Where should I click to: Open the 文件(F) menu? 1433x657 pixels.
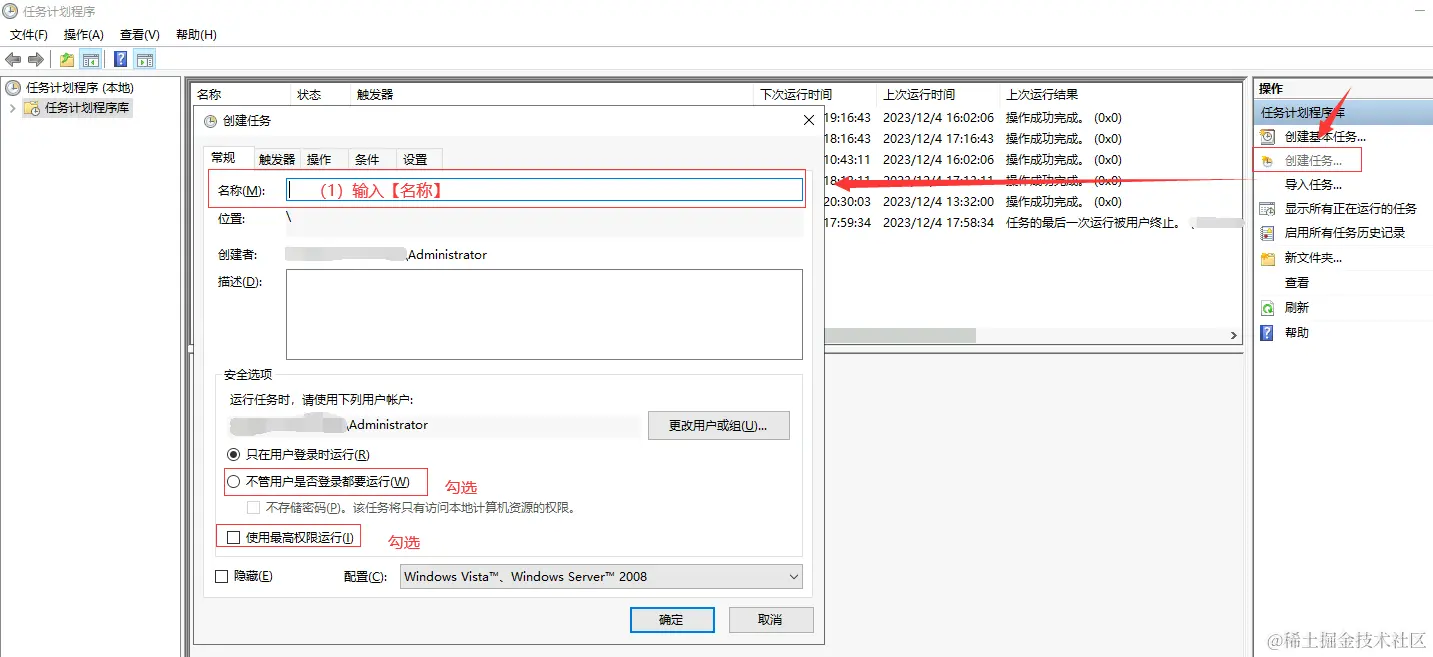click(29, 35)
